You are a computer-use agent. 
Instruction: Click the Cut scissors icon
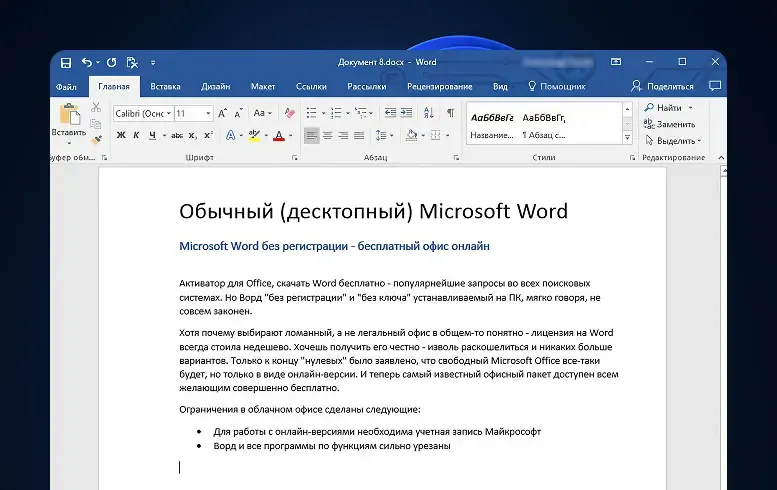point(96,107)
